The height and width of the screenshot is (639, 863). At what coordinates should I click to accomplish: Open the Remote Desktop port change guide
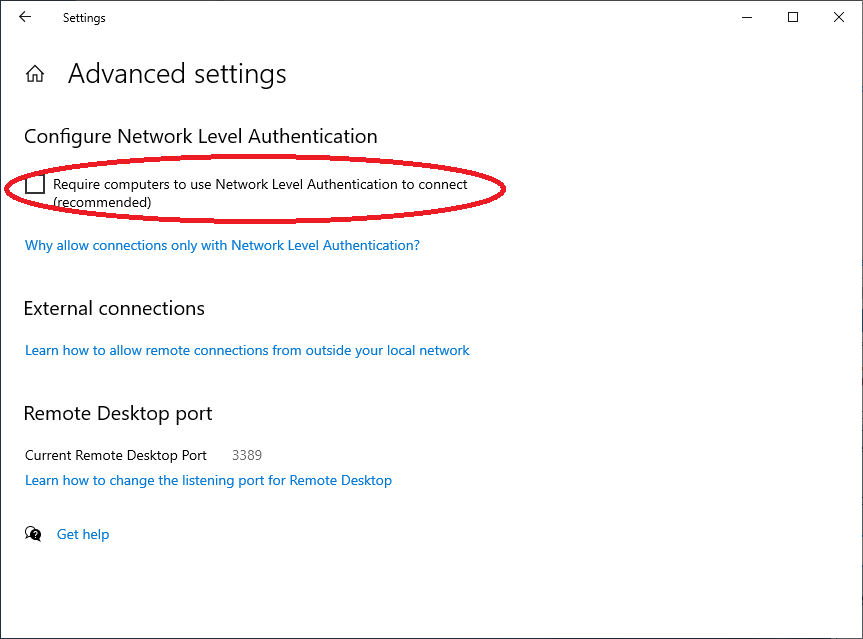(208, 480)
